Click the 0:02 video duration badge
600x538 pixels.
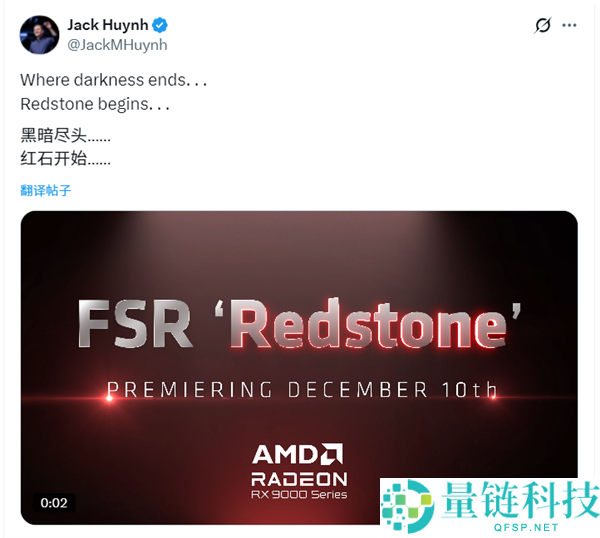[x=54, y=502]
